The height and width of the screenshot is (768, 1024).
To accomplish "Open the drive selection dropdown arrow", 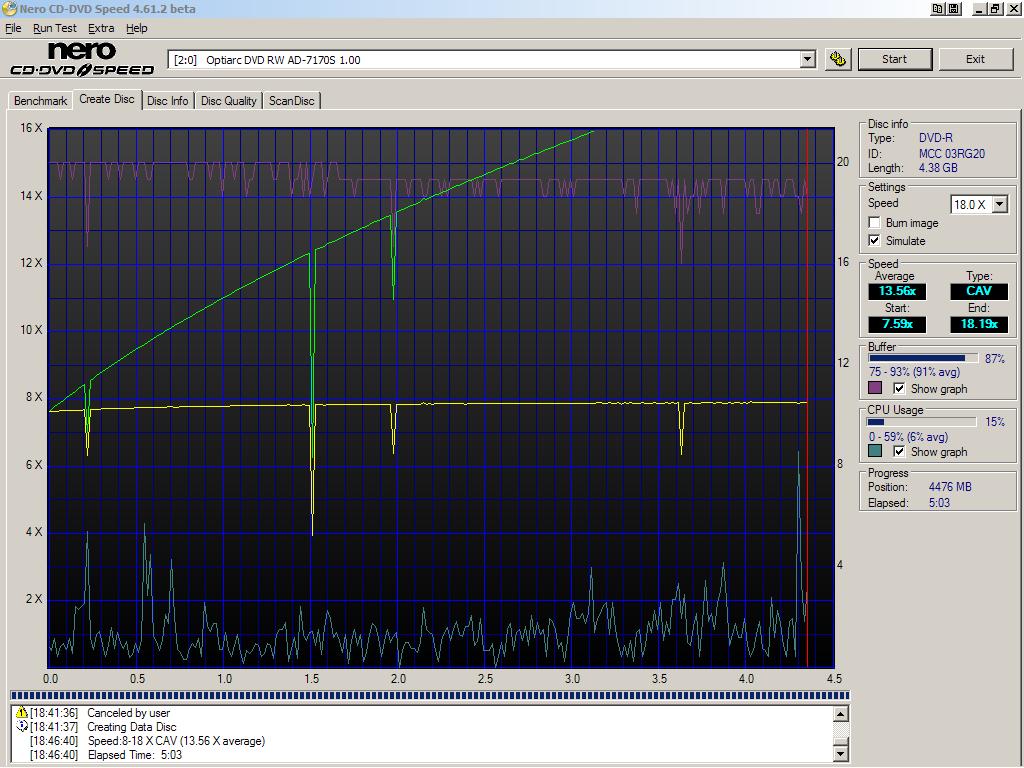I will coord(808,59).
